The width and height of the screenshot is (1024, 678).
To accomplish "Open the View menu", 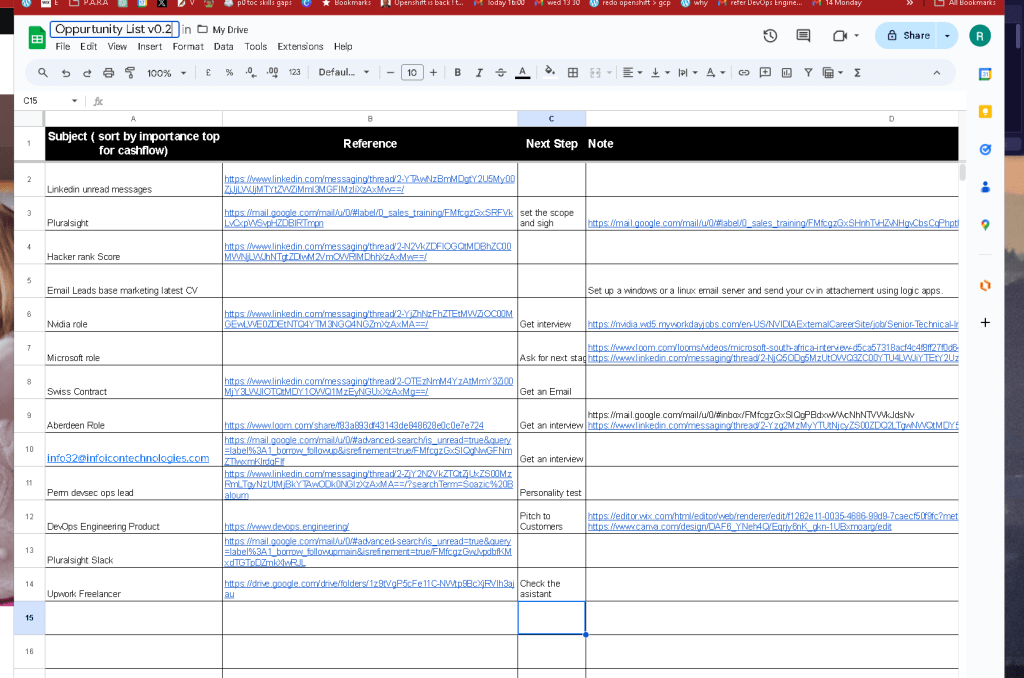I will [x=117, y=47].
